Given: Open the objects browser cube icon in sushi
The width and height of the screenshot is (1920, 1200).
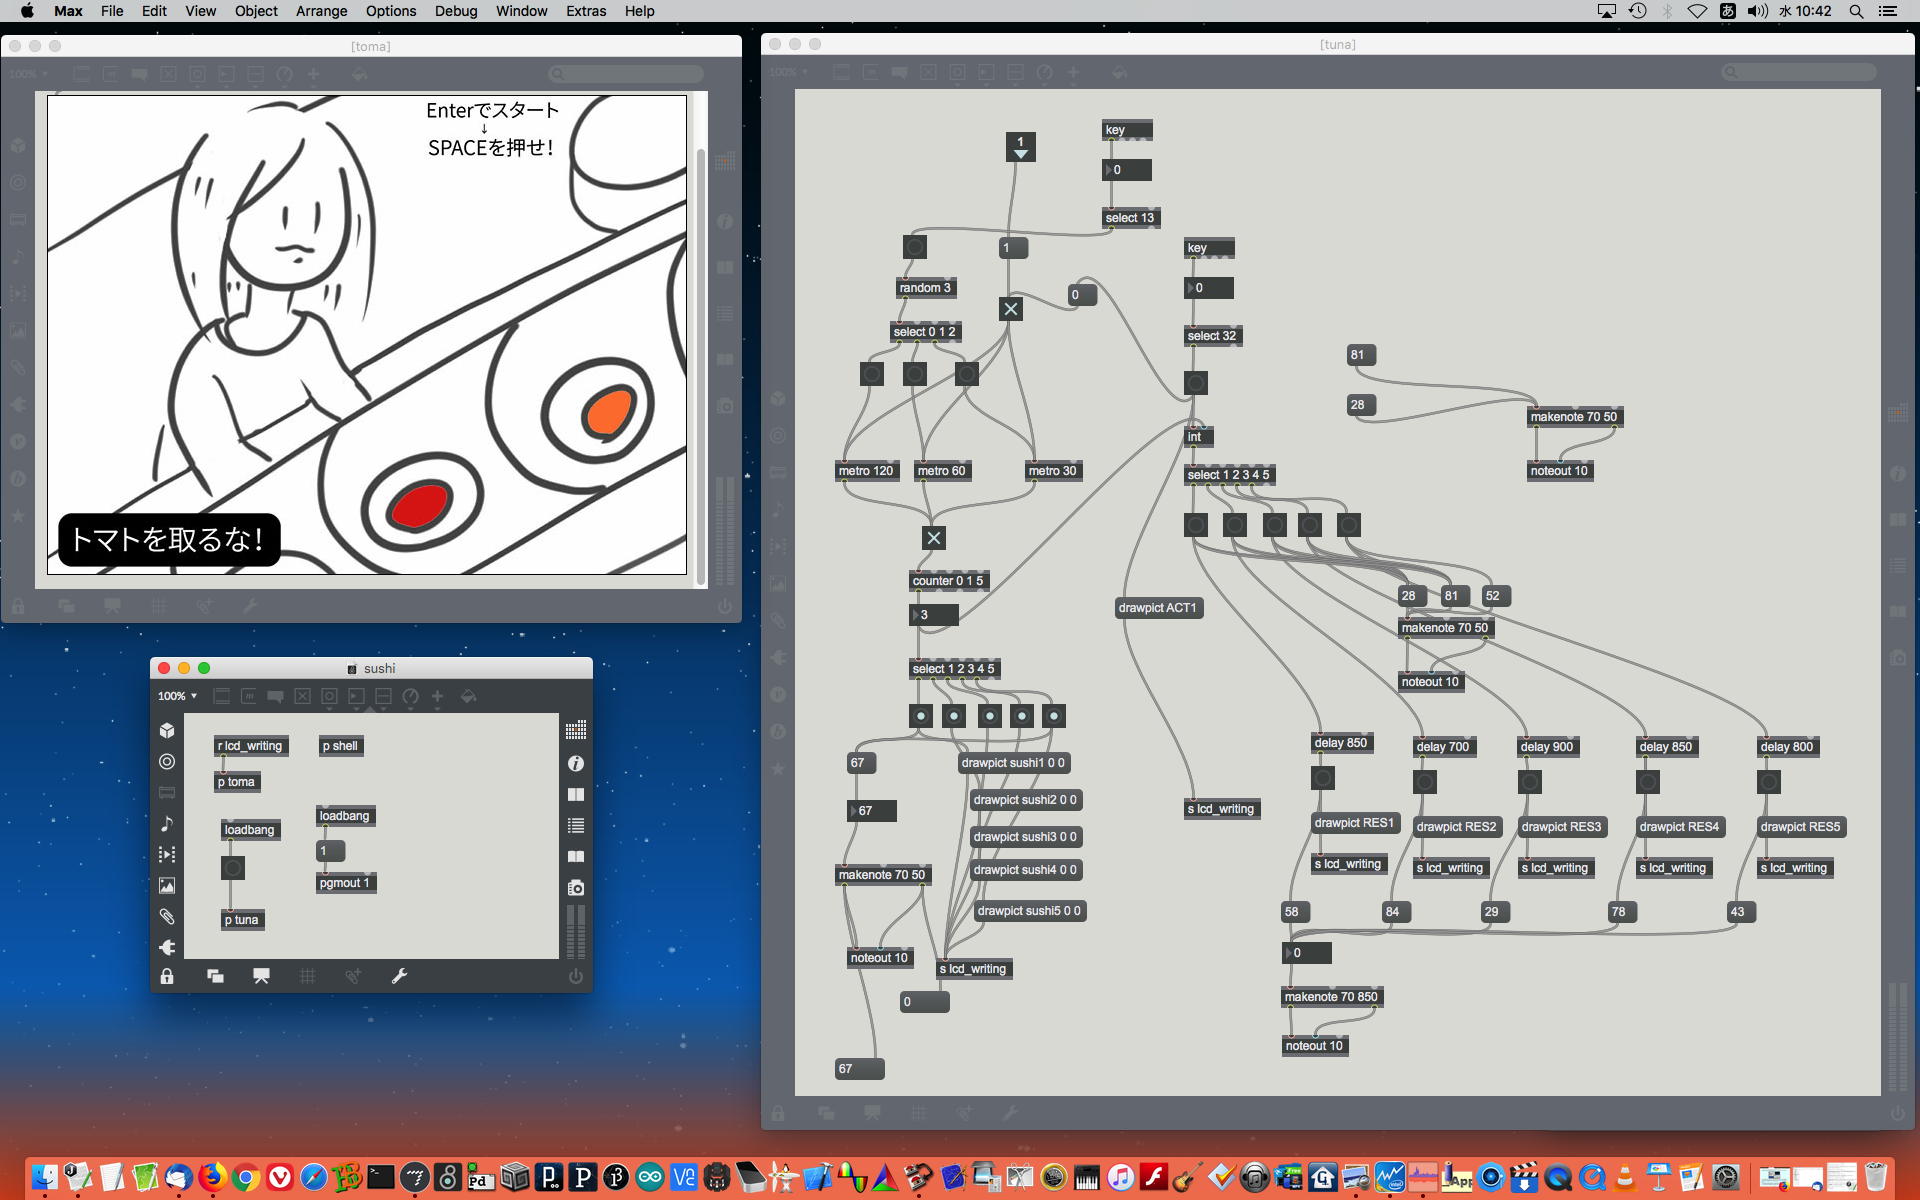Looking at the screenshot, I should point(167,731).
